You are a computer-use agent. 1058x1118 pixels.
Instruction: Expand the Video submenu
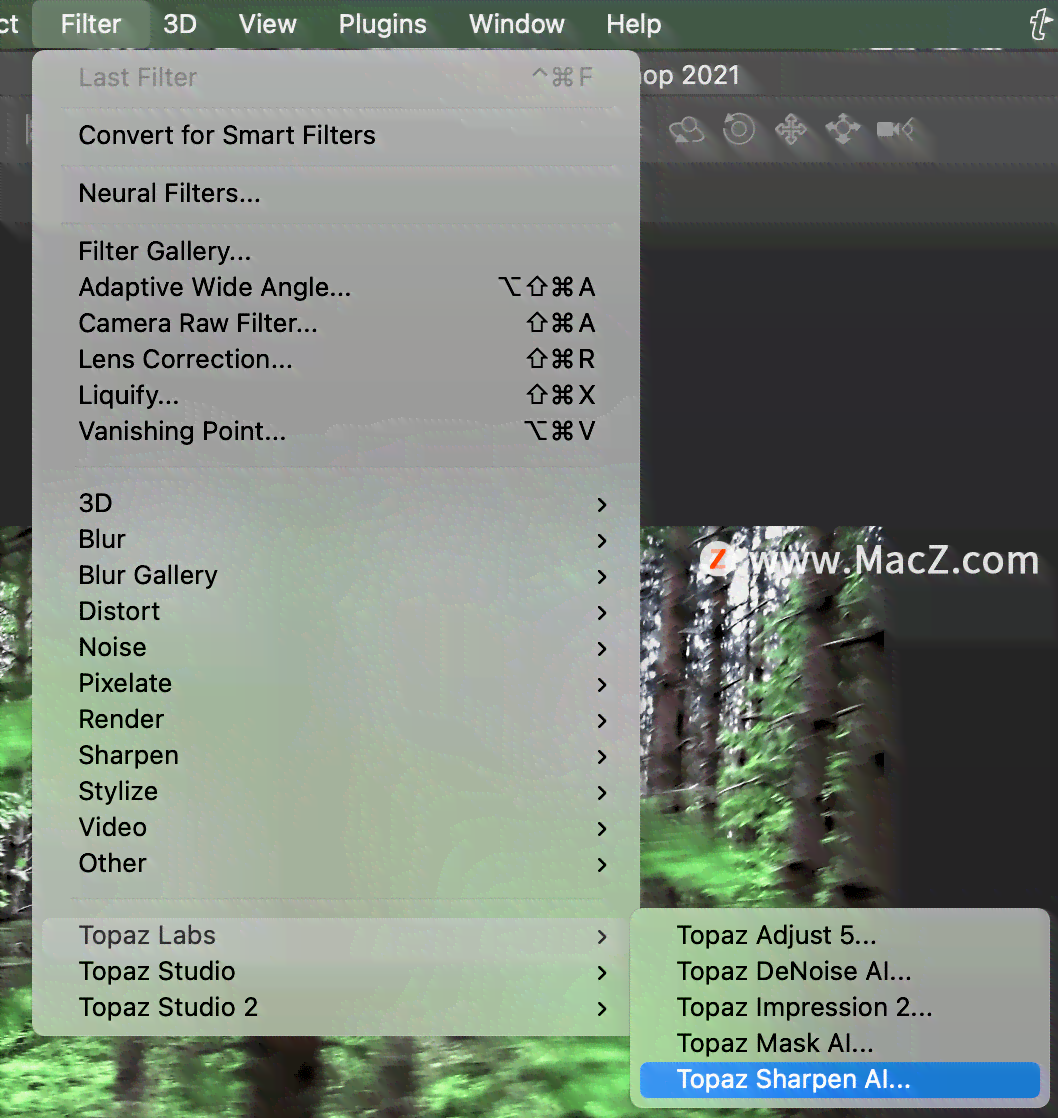click(x=335, y=827)
